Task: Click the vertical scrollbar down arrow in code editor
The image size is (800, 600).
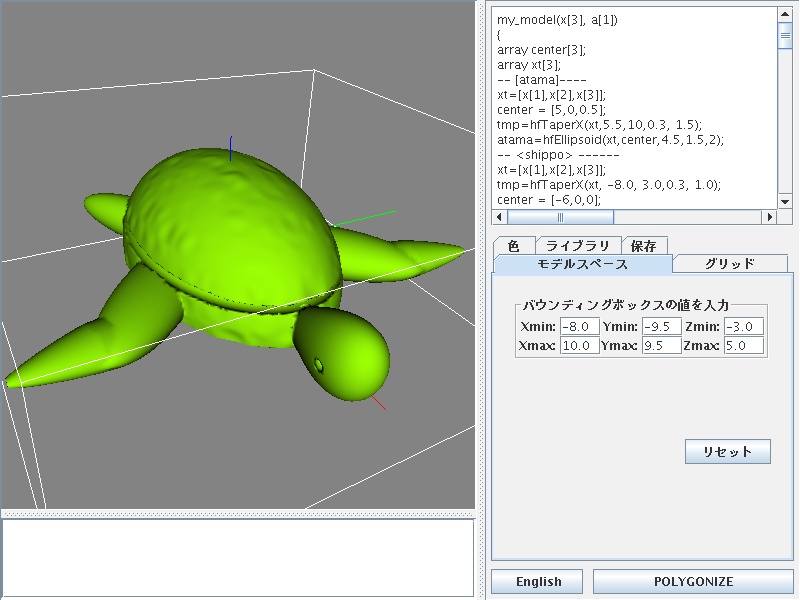Action: click(x=785, y=200)
